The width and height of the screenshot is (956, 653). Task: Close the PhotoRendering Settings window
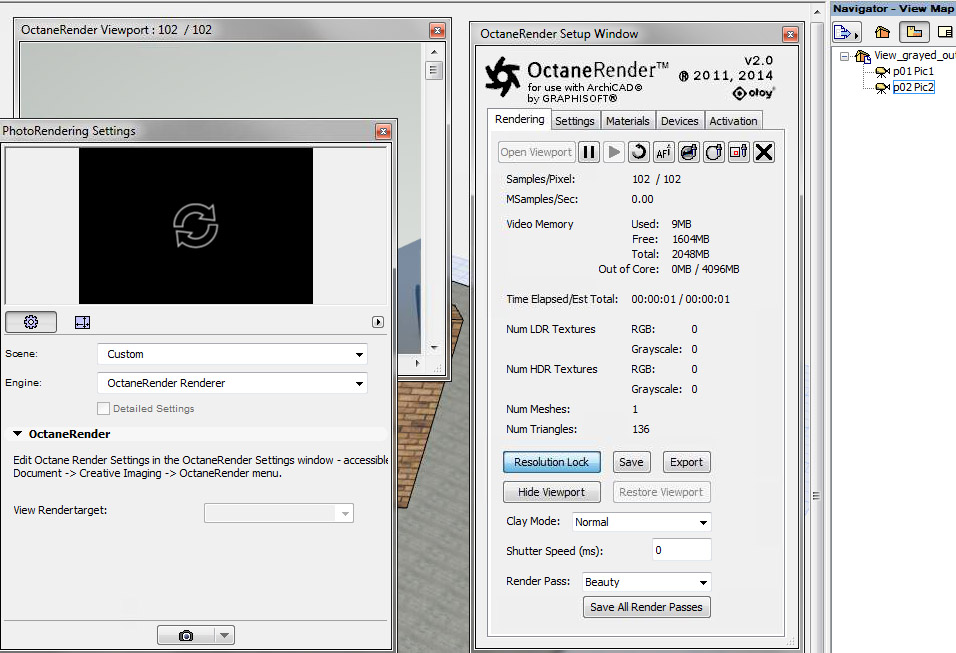click(x=383, y=131)
